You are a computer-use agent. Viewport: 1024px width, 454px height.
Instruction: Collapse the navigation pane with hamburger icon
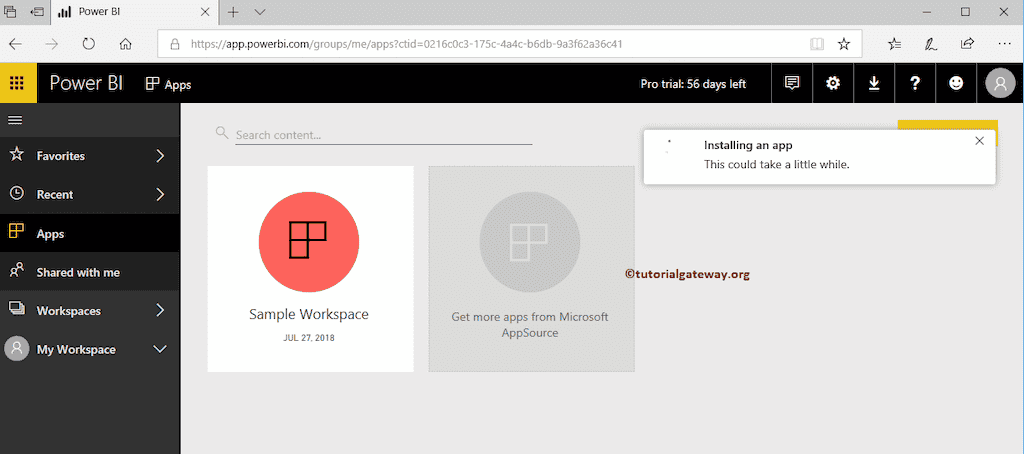[x=14, y=120]
